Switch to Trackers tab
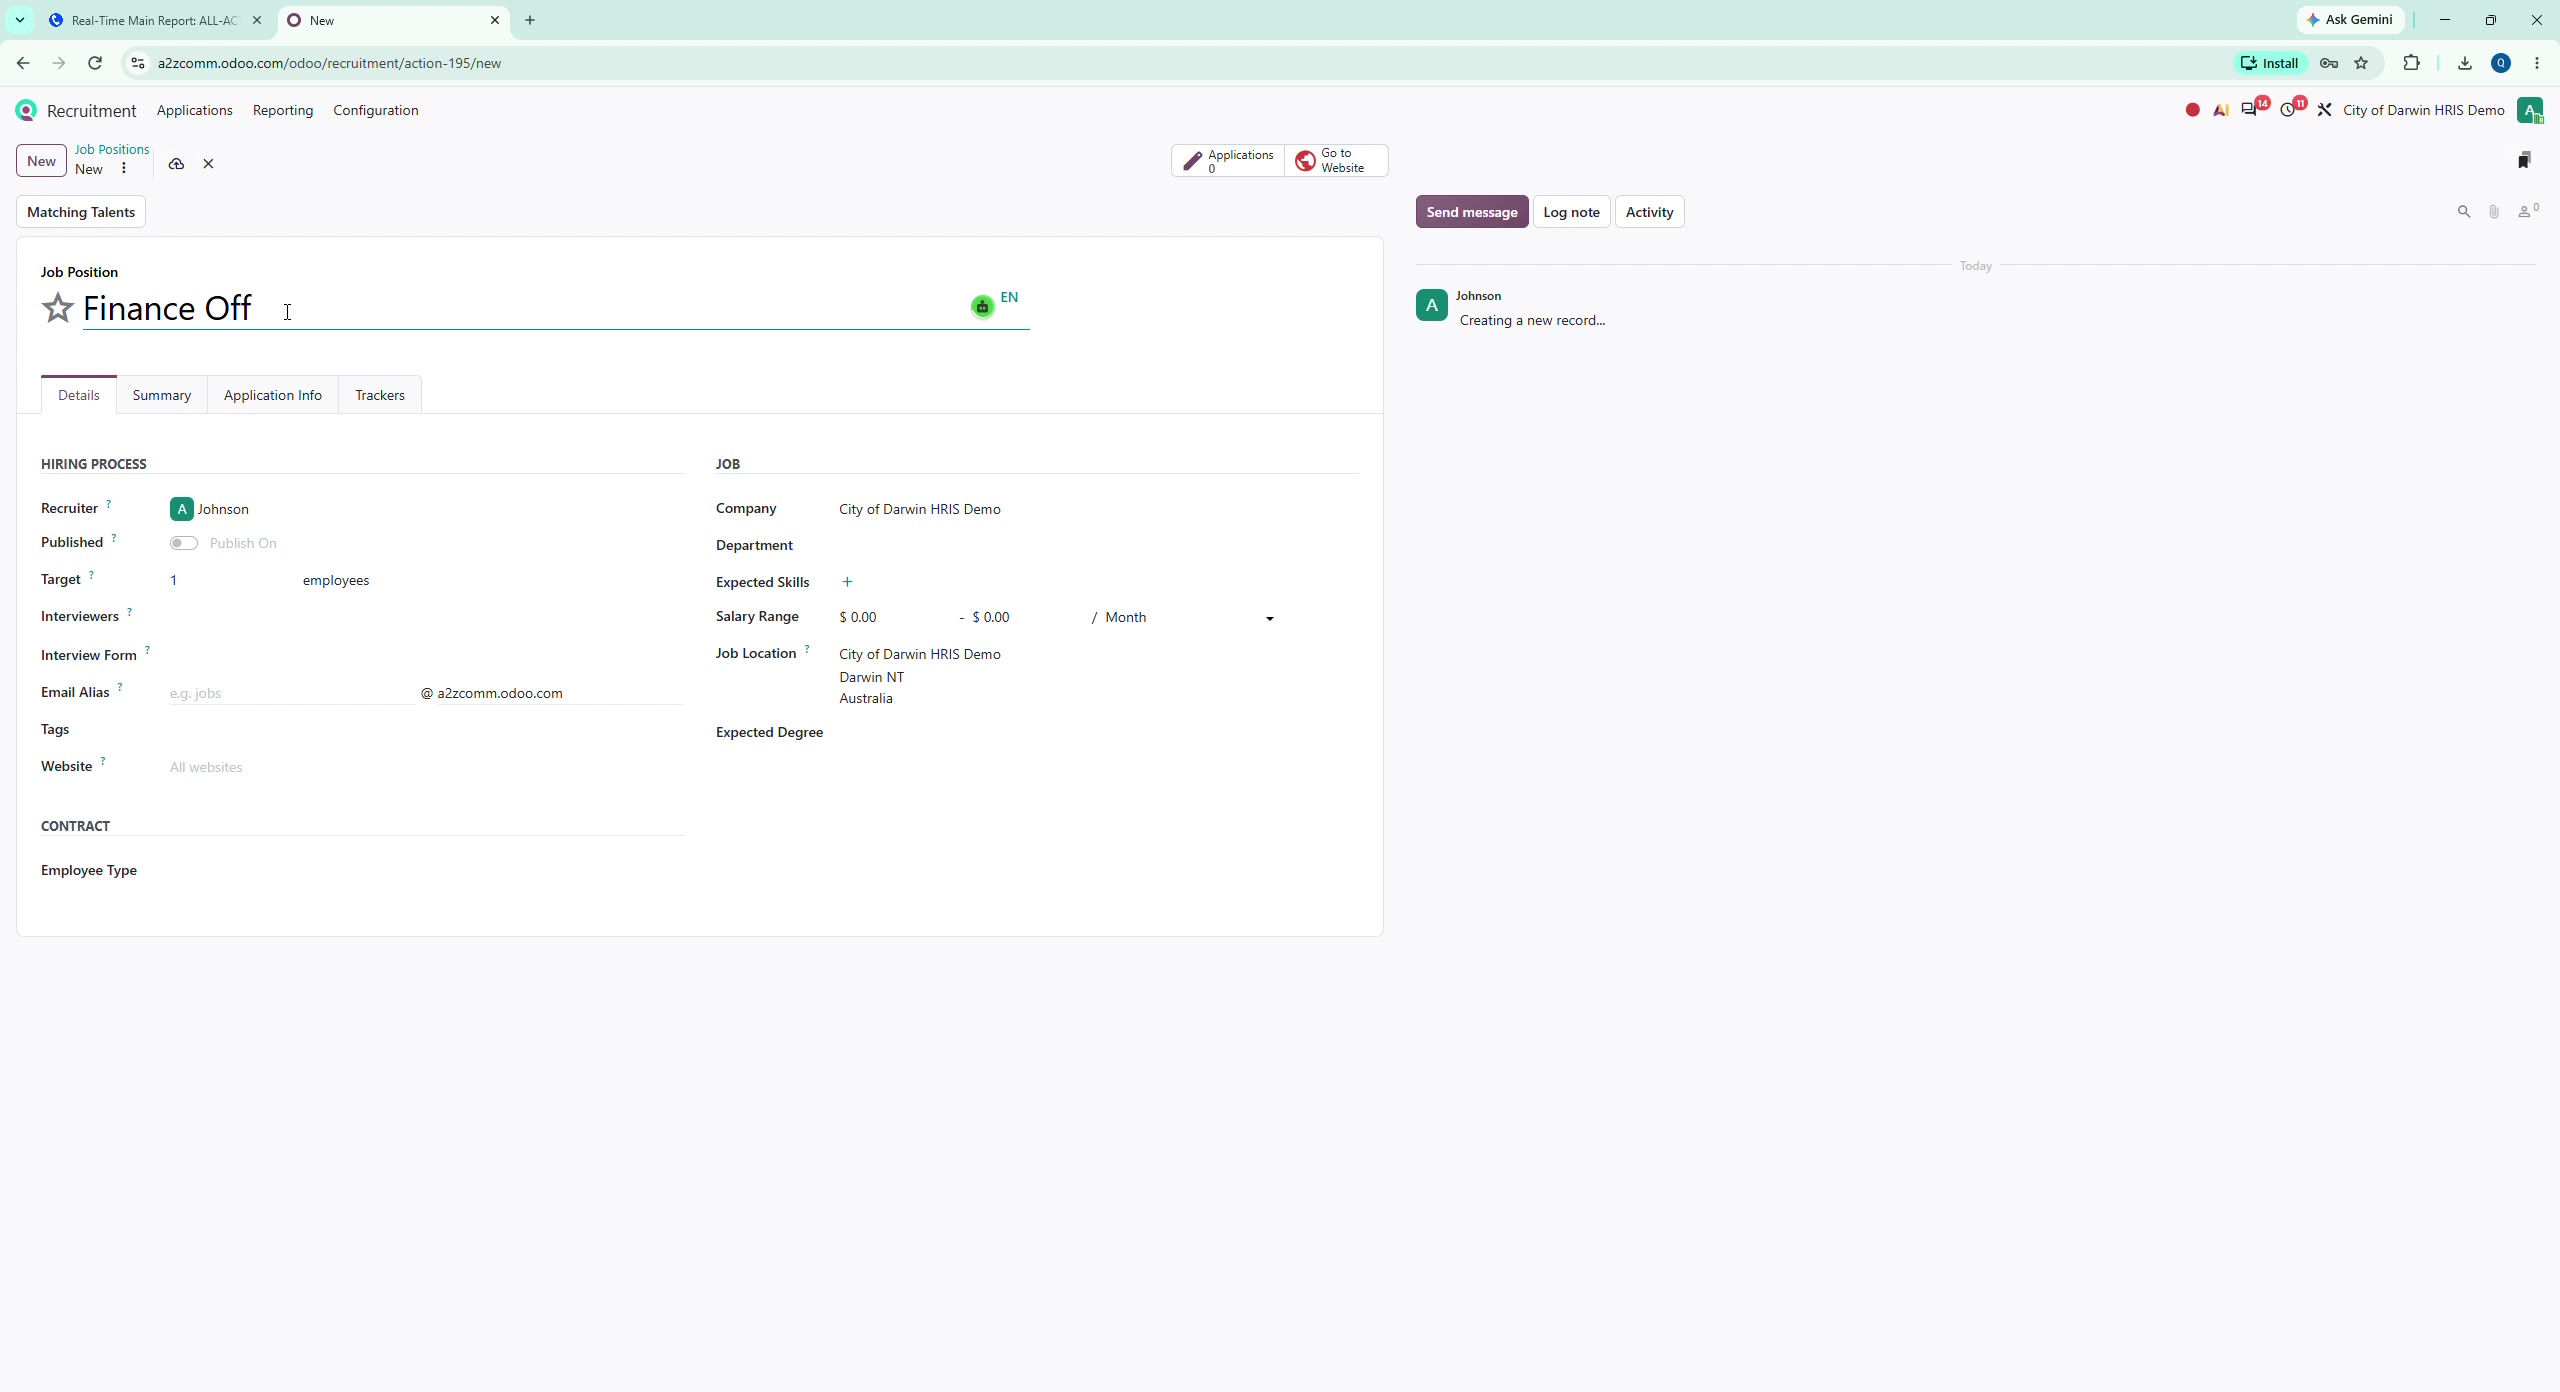The width and height of the screenshot is (2560, 1392). point(380,395)
